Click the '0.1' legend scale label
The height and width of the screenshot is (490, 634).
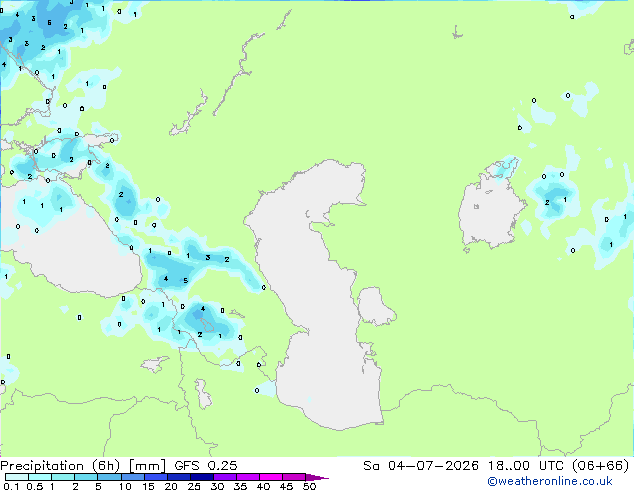[x=11, y=486]
